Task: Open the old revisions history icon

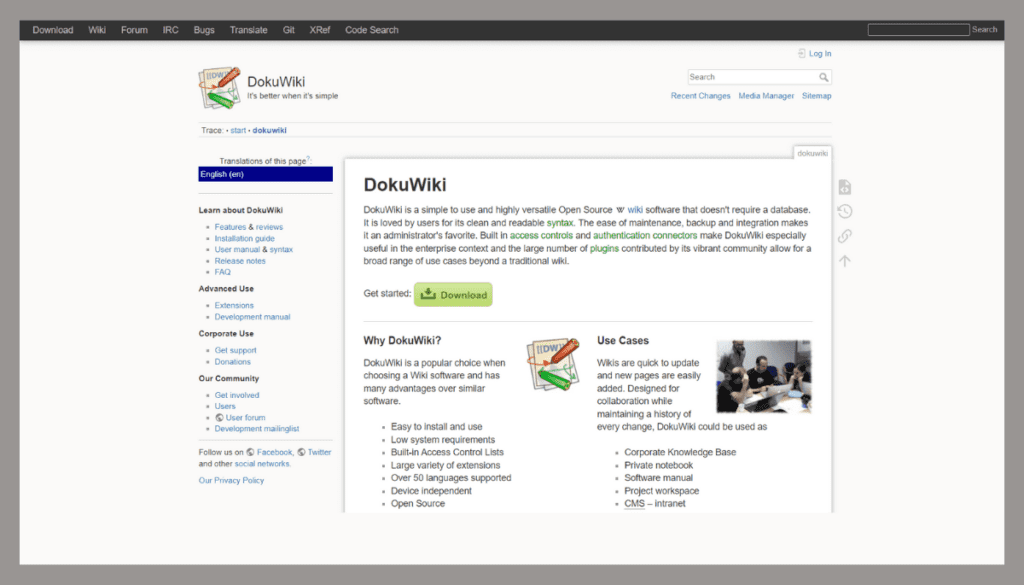Action: click(x=844, y=212)
